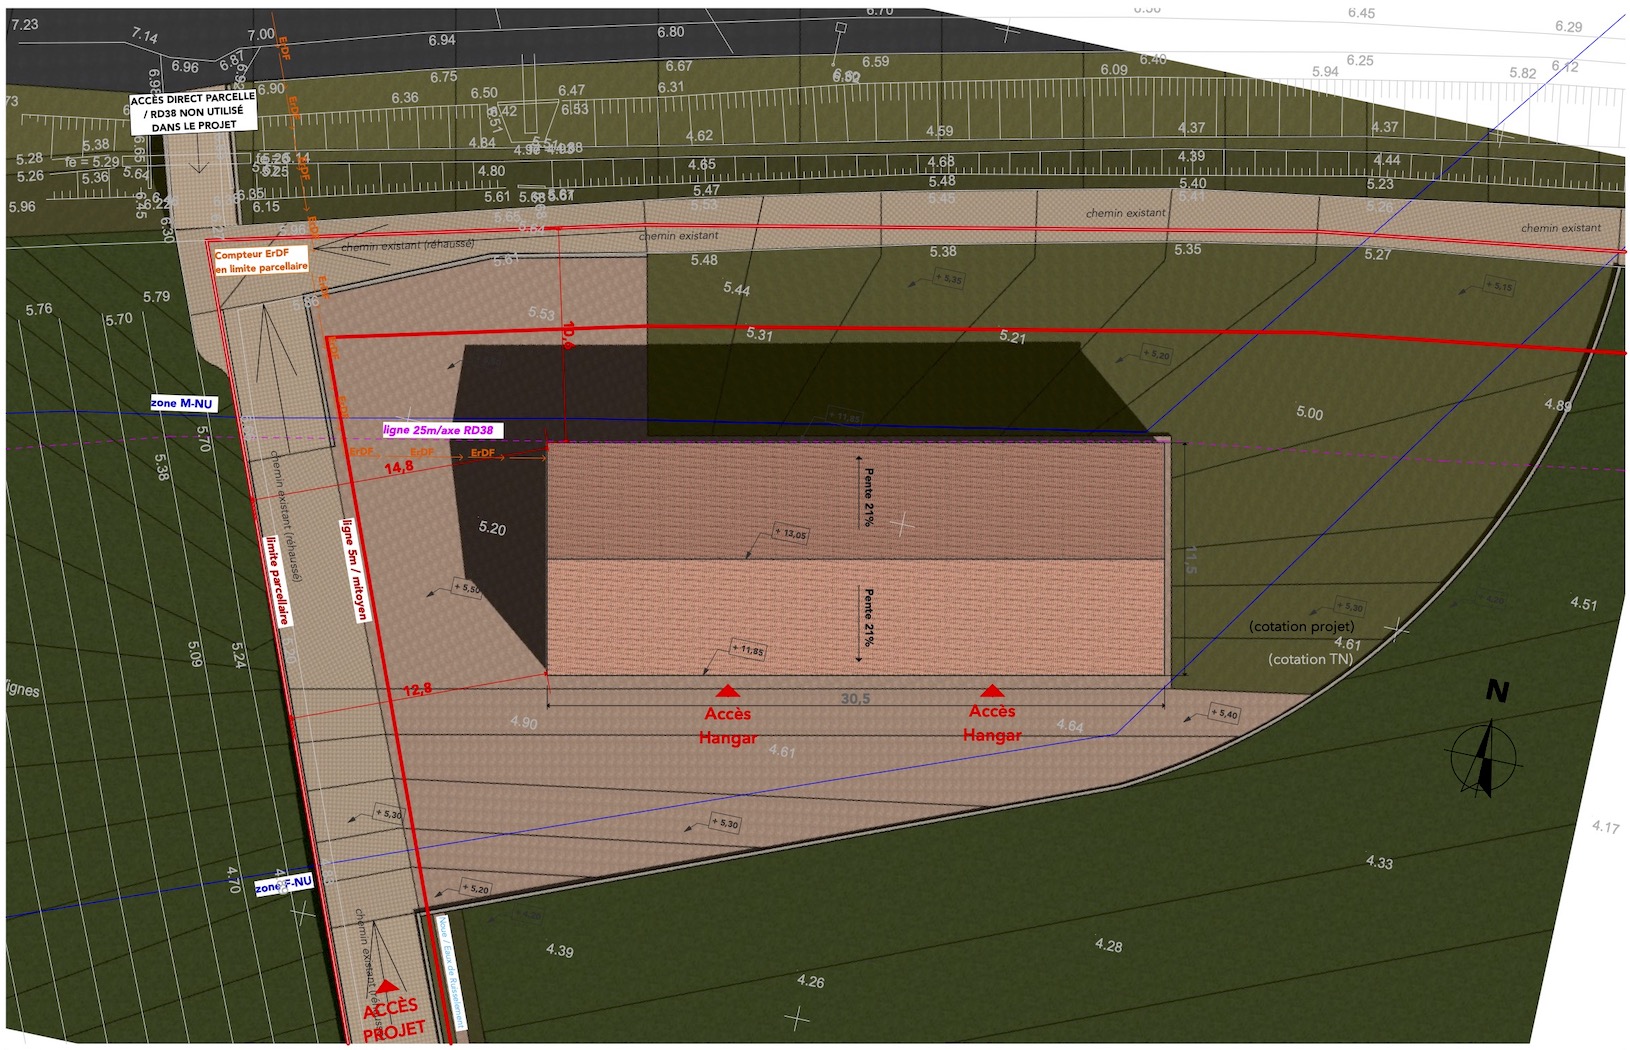Click red triangle above right Accès Hangar
Viewport: 1630px width, 1050px height.
[x=991, y=690]
